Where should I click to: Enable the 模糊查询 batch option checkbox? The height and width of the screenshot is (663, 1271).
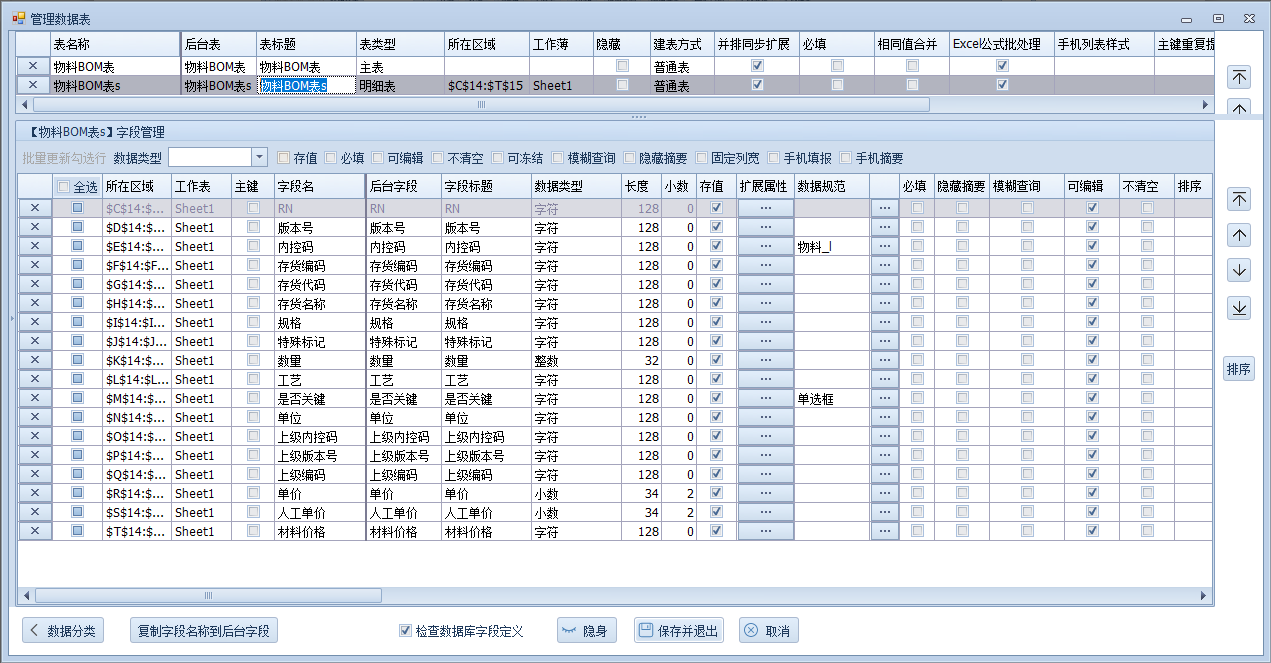tap(558, 158)
